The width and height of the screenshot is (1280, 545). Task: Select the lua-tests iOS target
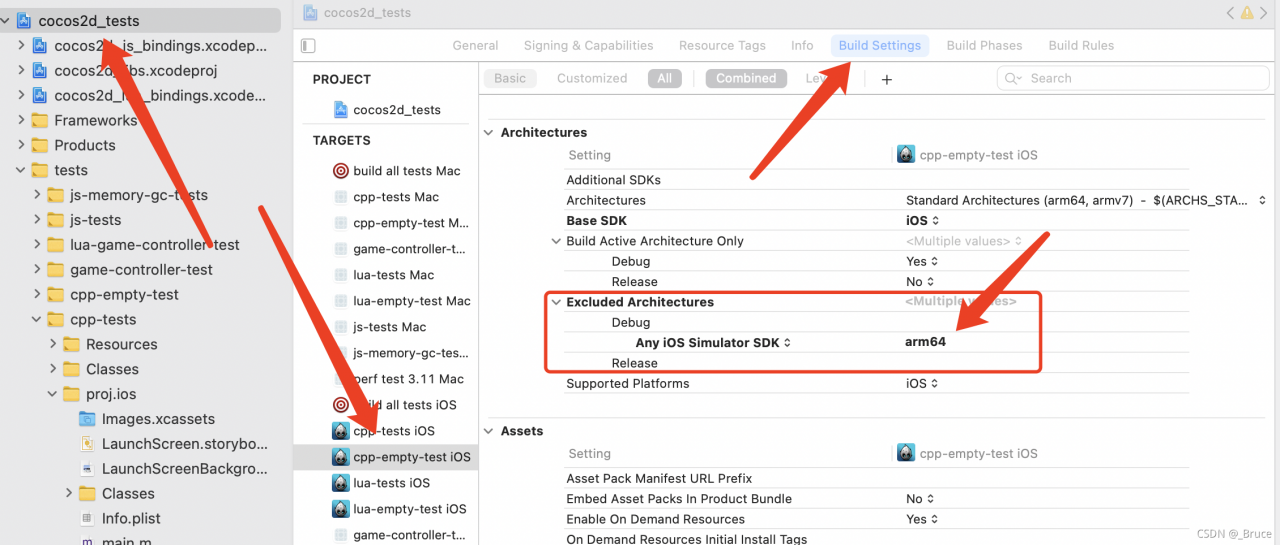(x=394, y=483)
